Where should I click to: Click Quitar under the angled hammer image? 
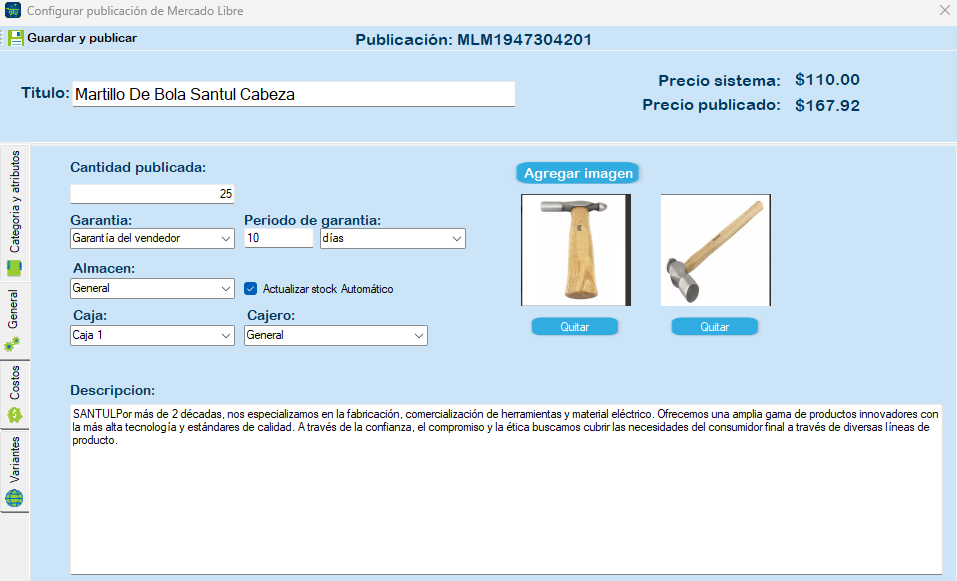(714, 327)
